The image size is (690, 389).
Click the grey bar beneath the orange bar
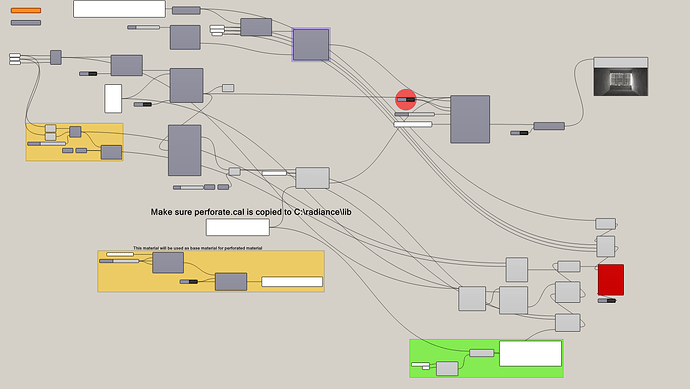click(x=26, y=22)
